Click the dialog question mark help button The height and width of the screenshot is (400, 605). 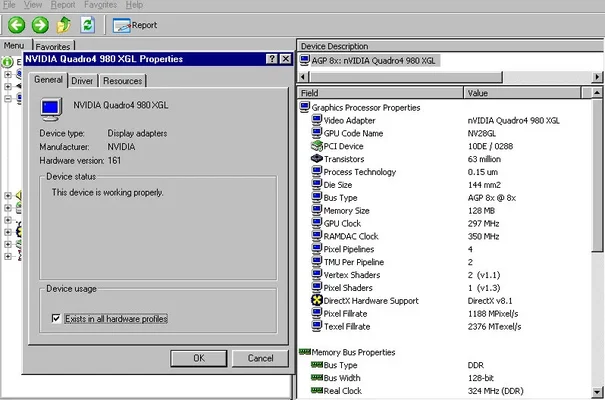coord(272,59)
